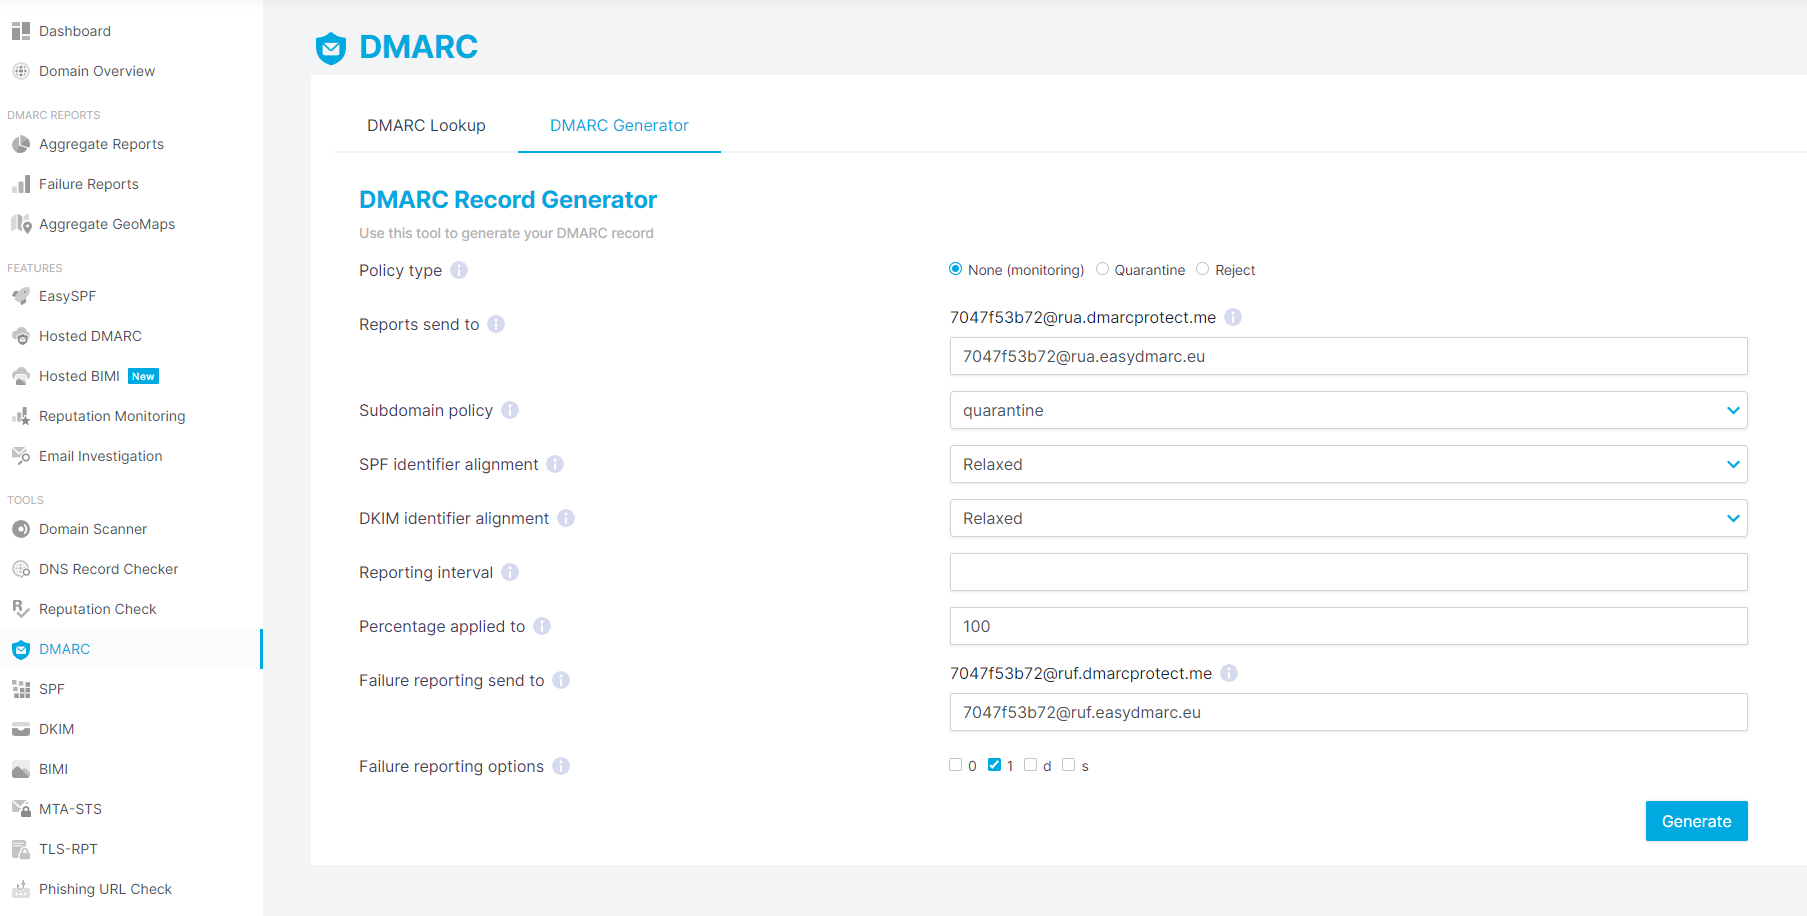Switch to the DMARC Lookup tab
The width and height of the screenshot is (1807, 916).
426,125
